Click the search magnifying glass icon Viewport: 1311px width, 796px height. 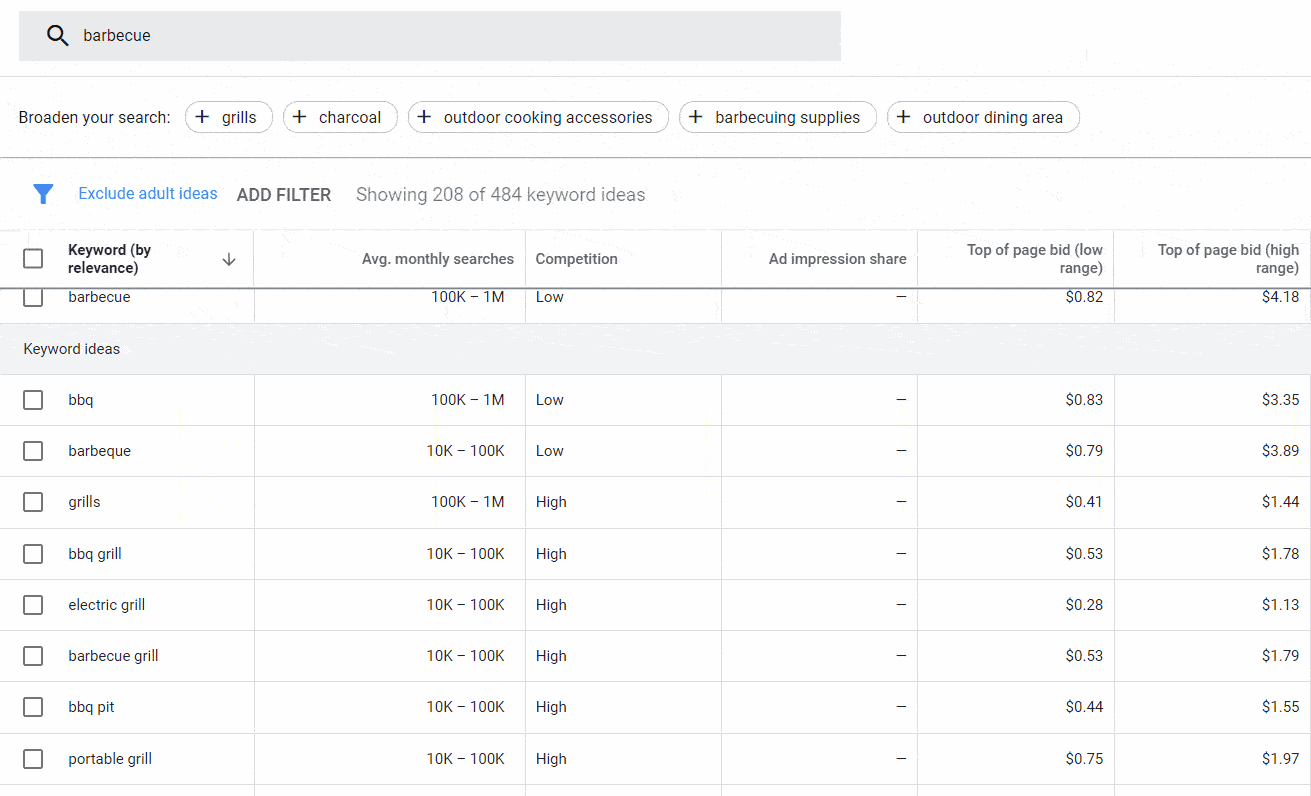(57, 35)
